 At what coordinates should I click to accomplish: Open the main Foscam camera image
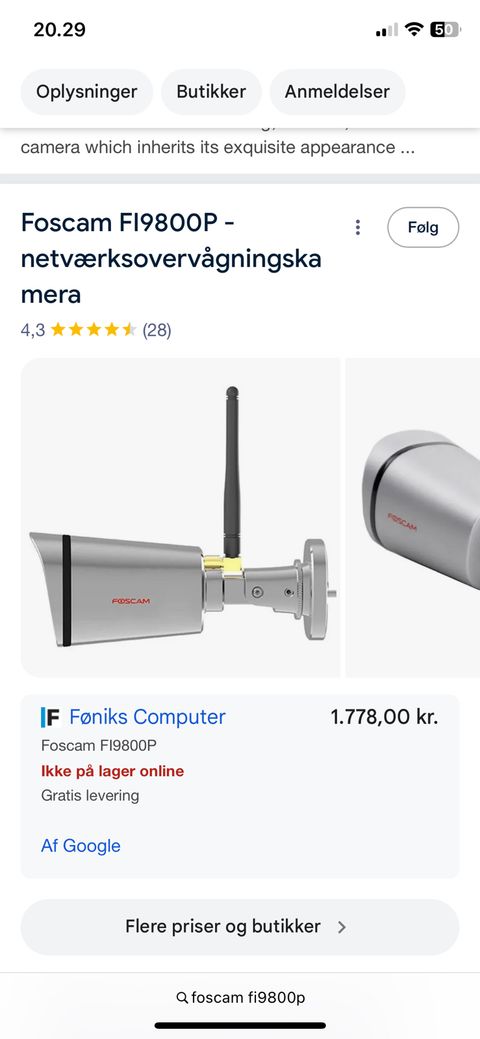click(x=180, y=518)
